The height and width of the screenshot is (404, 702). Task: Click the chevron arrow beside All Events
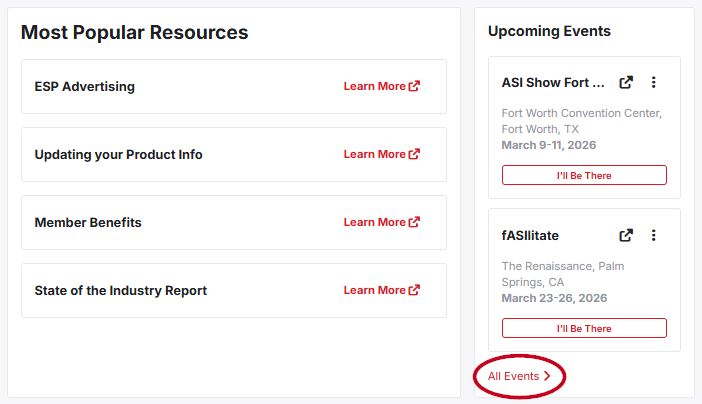pyautogui.click(x=547, y=377)
